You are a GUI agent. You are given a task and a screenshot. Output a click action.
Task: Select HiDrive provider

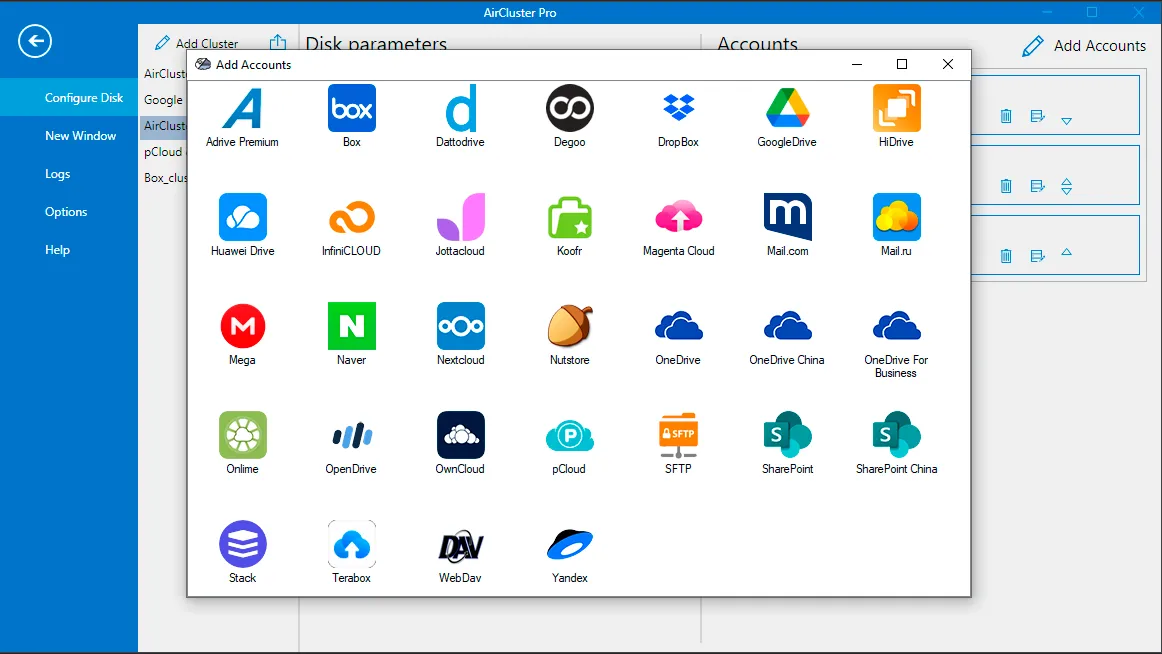(896, 109)
